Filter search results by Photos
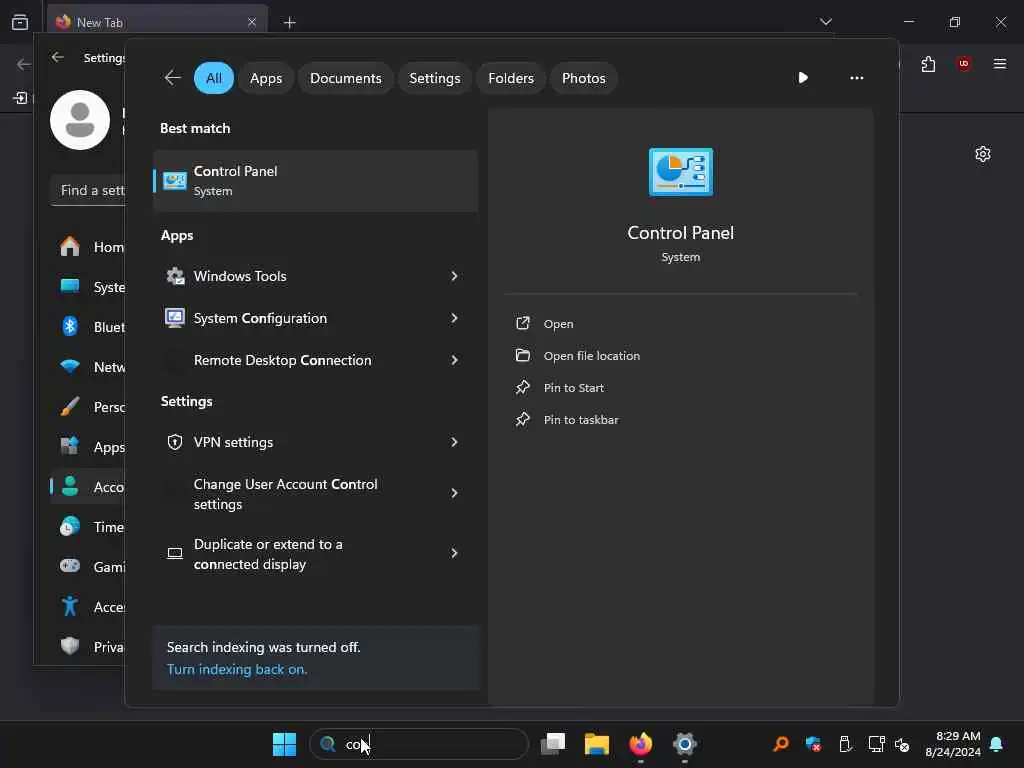 583,78
